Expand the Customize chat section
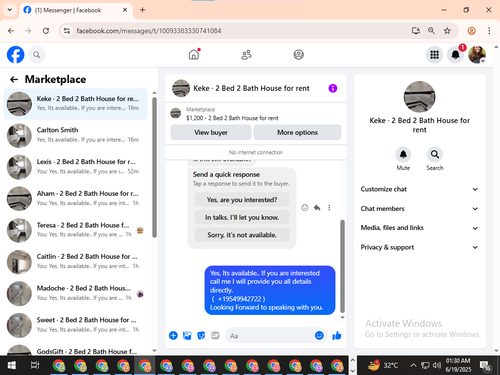Image resolution: width=500 pixels, height=375 pixels. click(419, 189)
